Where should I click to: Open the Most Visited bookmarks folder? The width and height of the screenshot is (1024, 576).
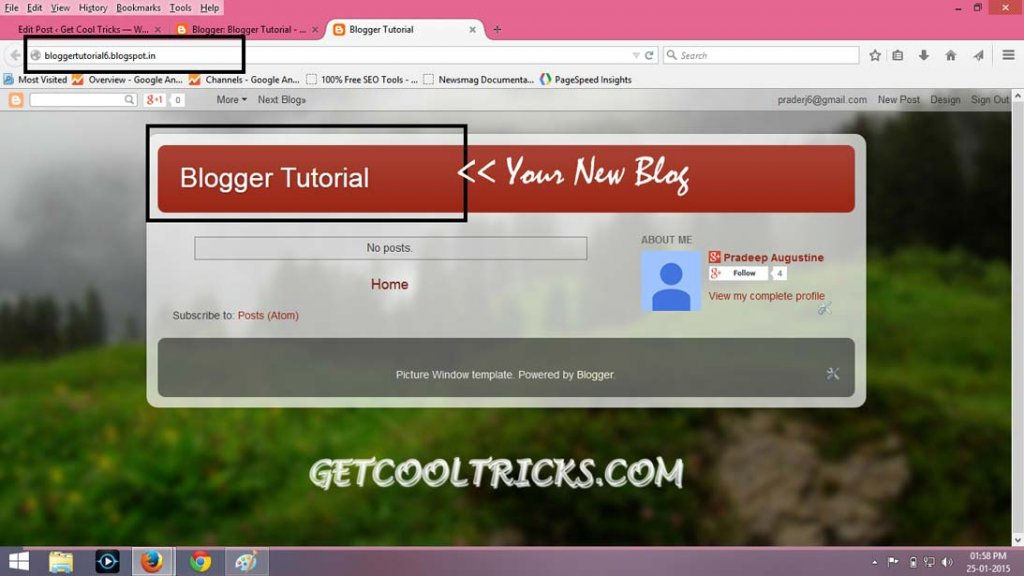click(x=35, y=80)
